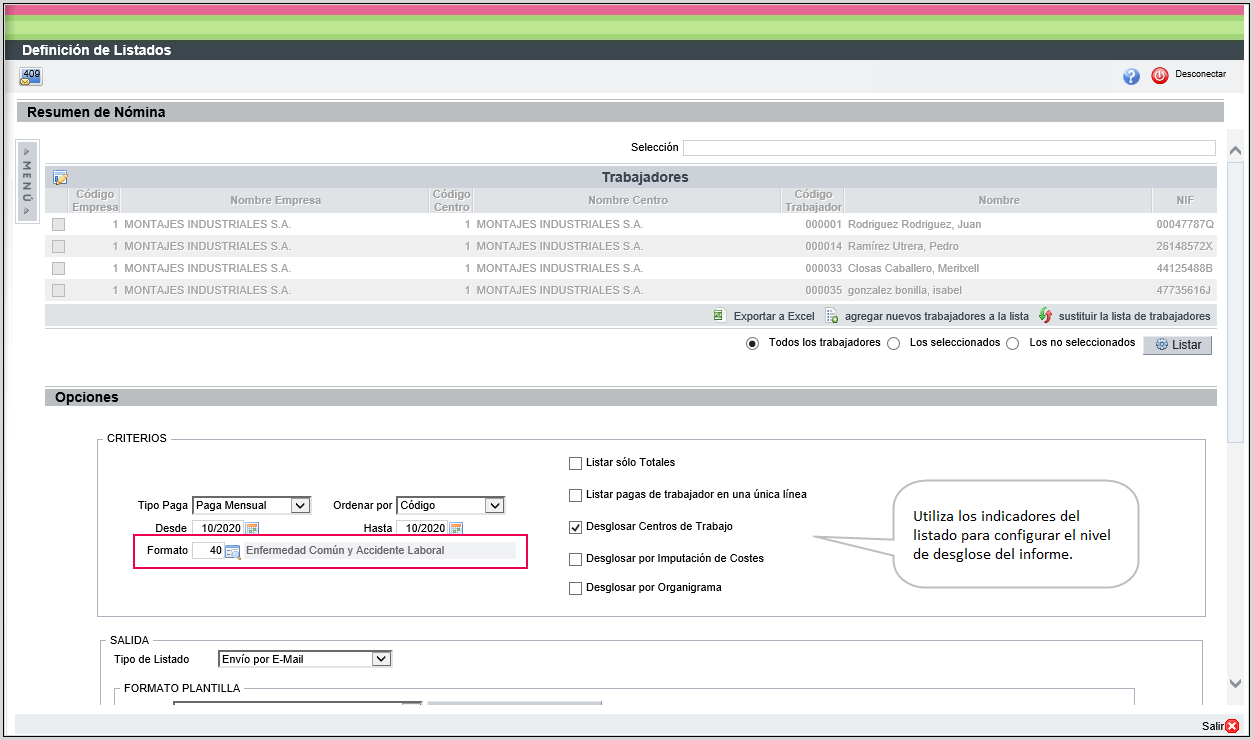Click worker code 000033
The image size is (1253, 740).
(823, 269)
